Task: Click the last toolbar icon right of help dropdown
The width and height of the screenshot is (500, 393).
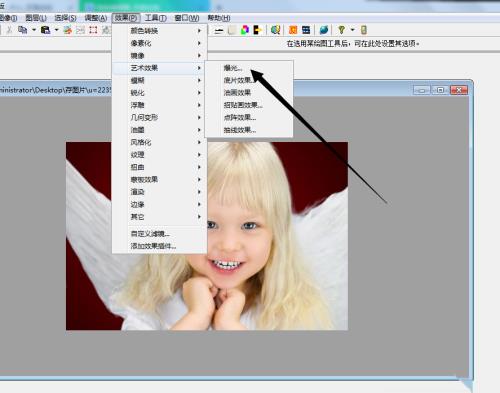Action: click(x=364, y=30)
